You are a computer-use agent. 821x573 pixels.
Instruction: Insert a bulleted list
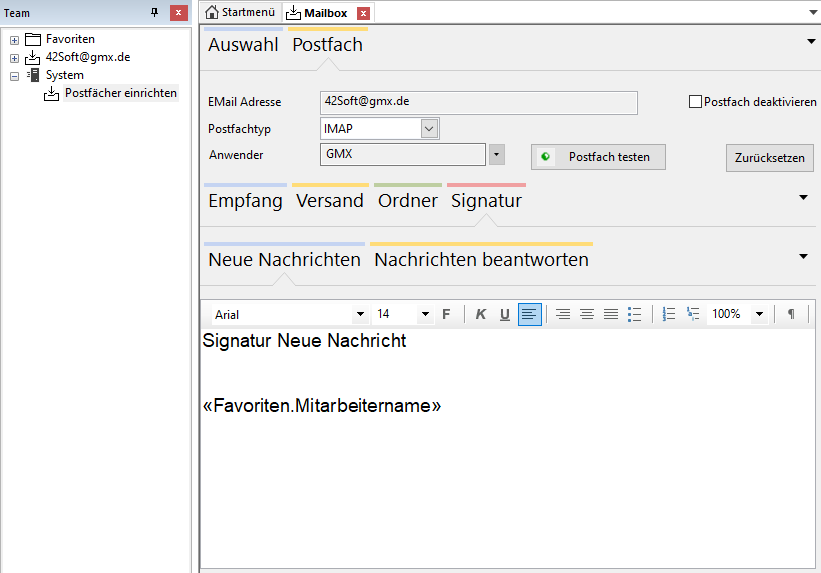[x=634, y=314]
